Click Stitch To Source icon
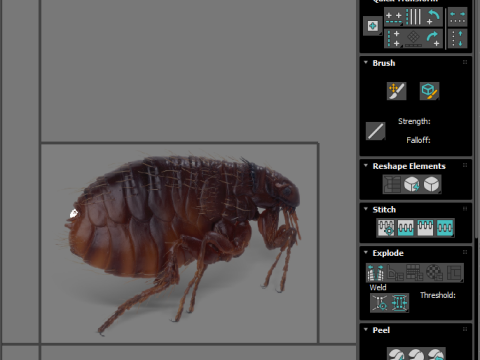 point(425,228)
